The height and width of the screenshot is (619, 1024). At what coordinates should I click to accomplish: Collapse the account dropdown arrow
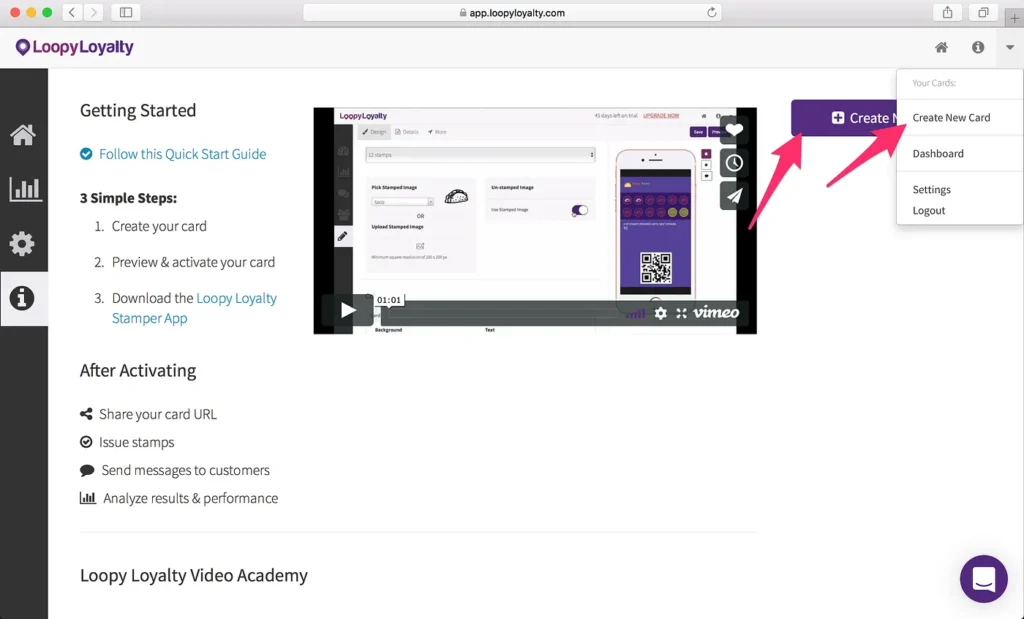[1010, 47]
